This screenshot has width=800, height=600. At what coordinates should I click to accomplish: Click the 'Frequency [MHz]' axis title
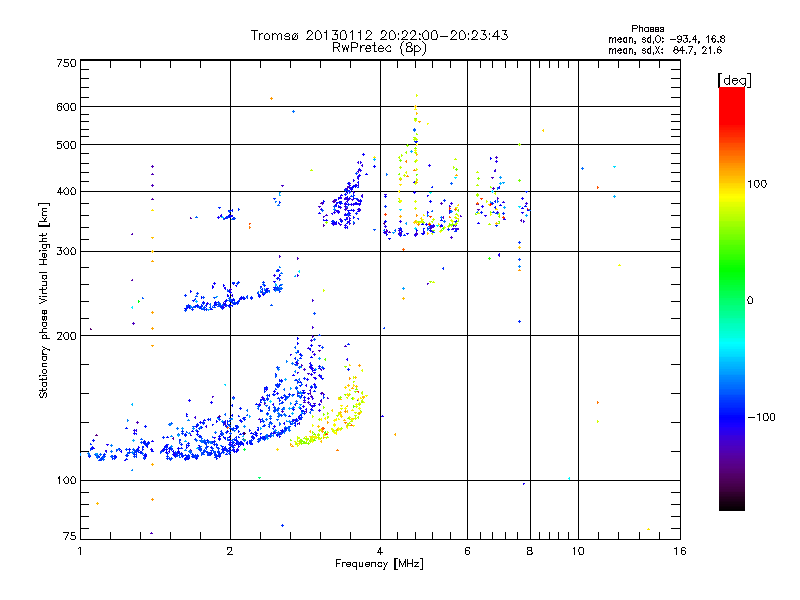click(379, 564)
